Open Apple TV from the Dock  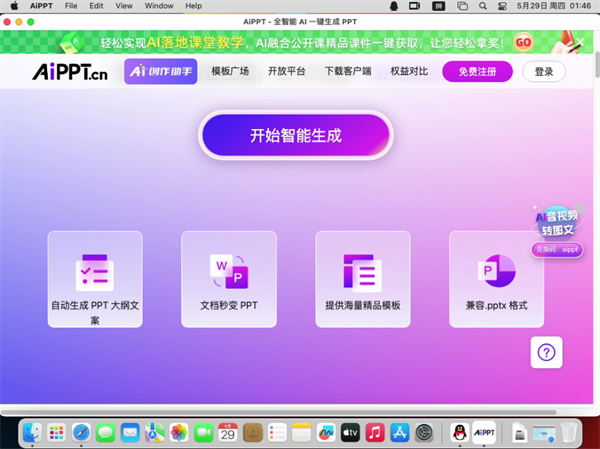click(x=351, y=433)
